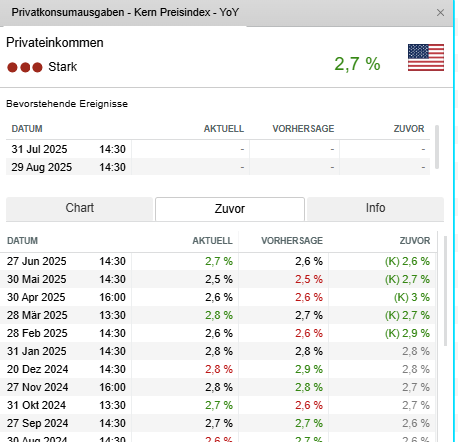Select the 31 Jan 2025 row
458x442 pixels.
coord(218,351)
